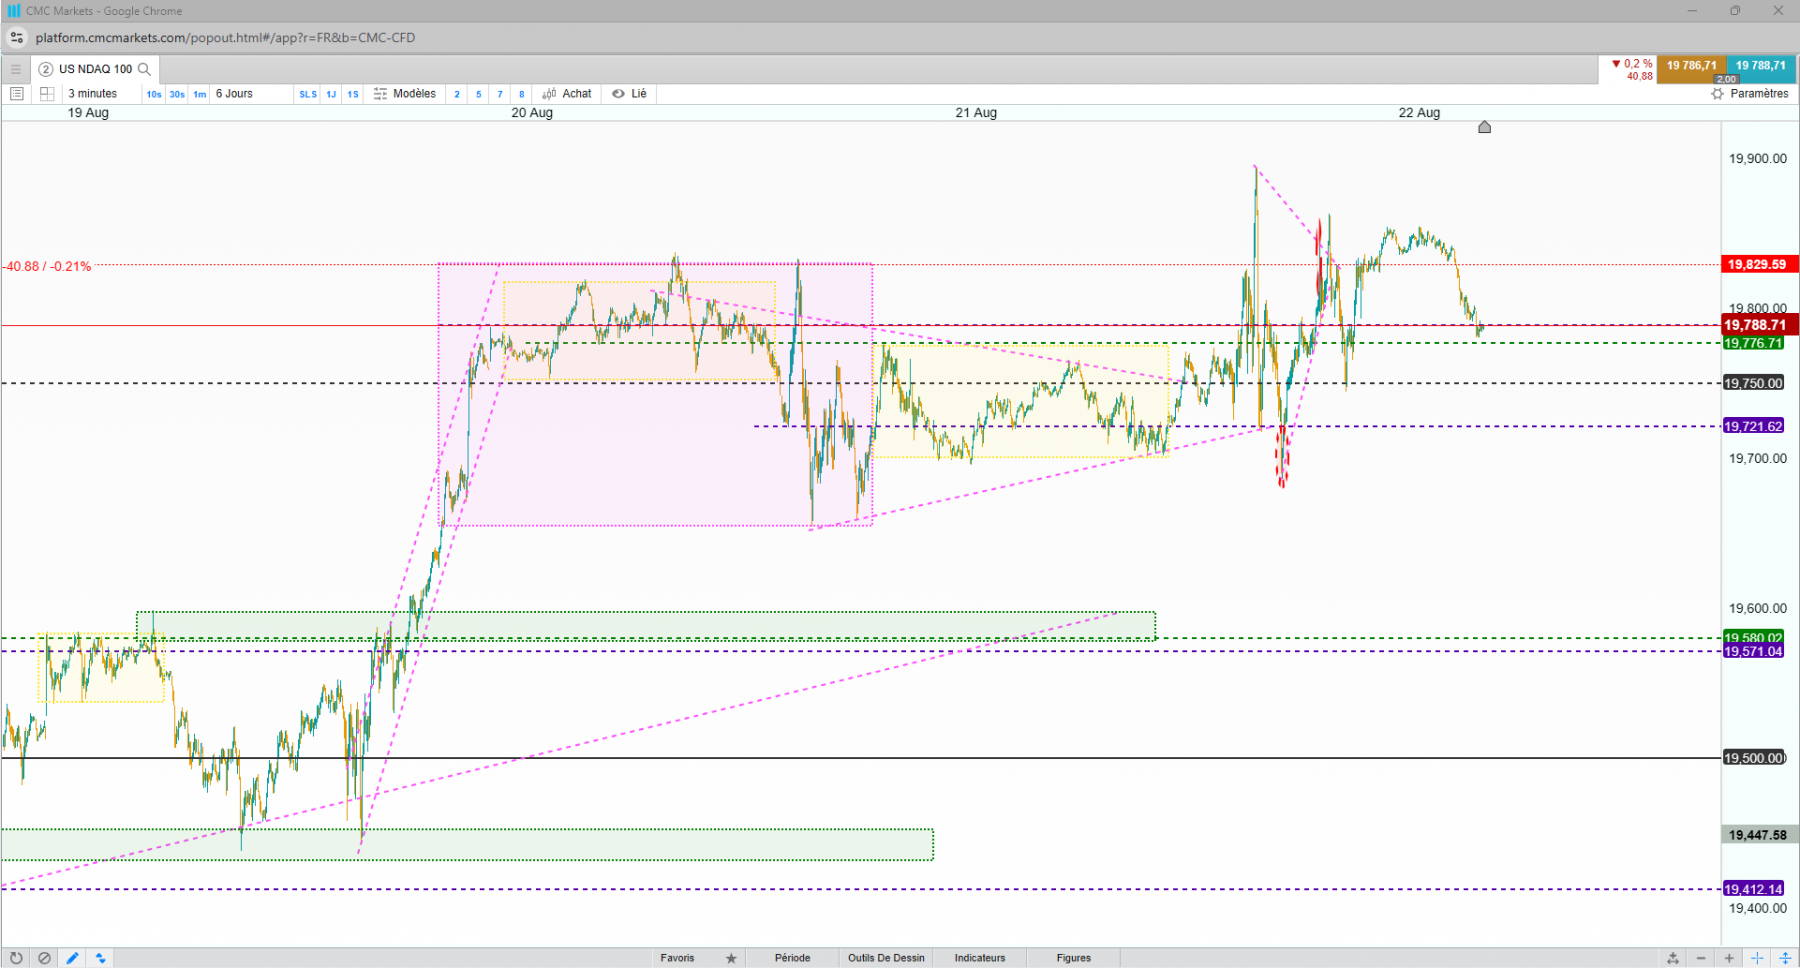Image resolution: width=1800 pixels, height=968 pixels.
Task: Expand the Modèles templates dropdown
Action: [x=405, y=94]
